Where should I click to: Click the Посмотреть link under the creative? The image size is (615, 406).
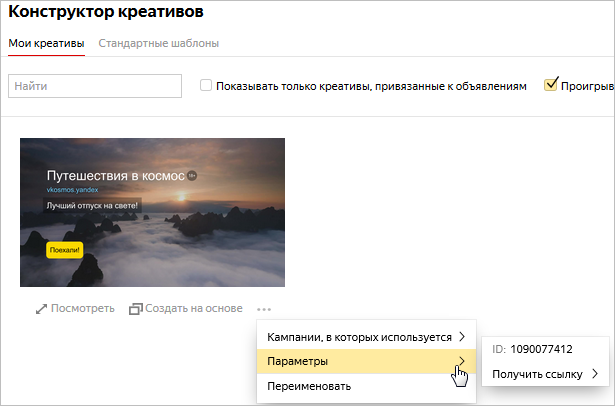(83, 309)
